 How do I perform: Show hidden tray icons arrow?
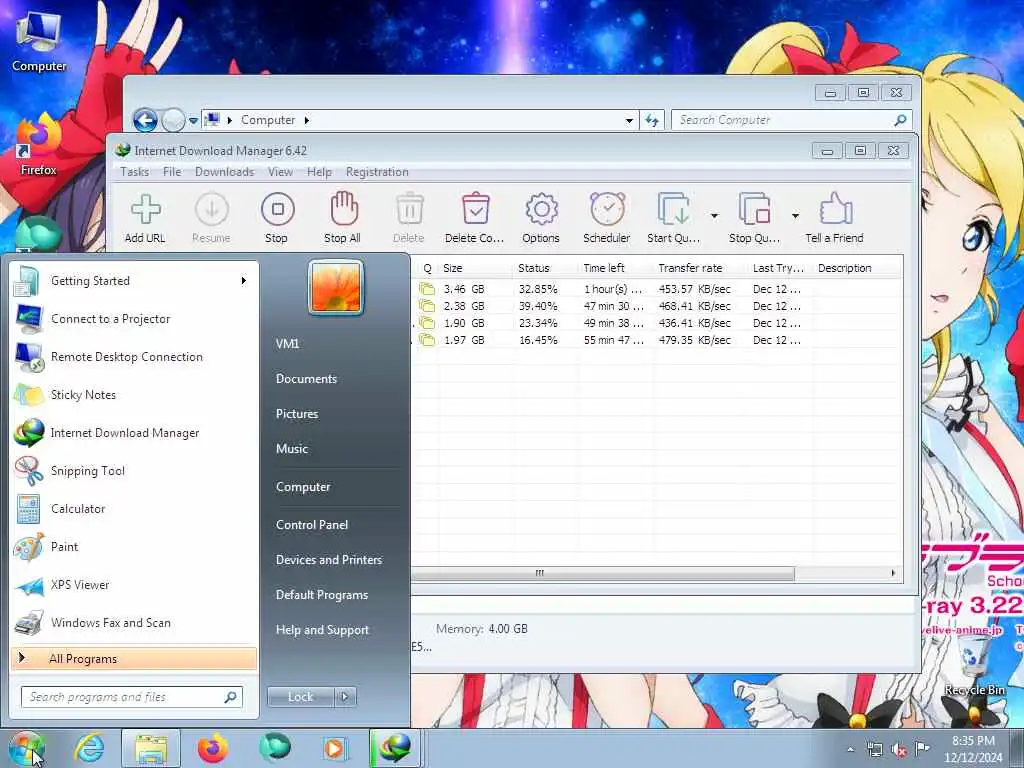[x=850, y=749]
